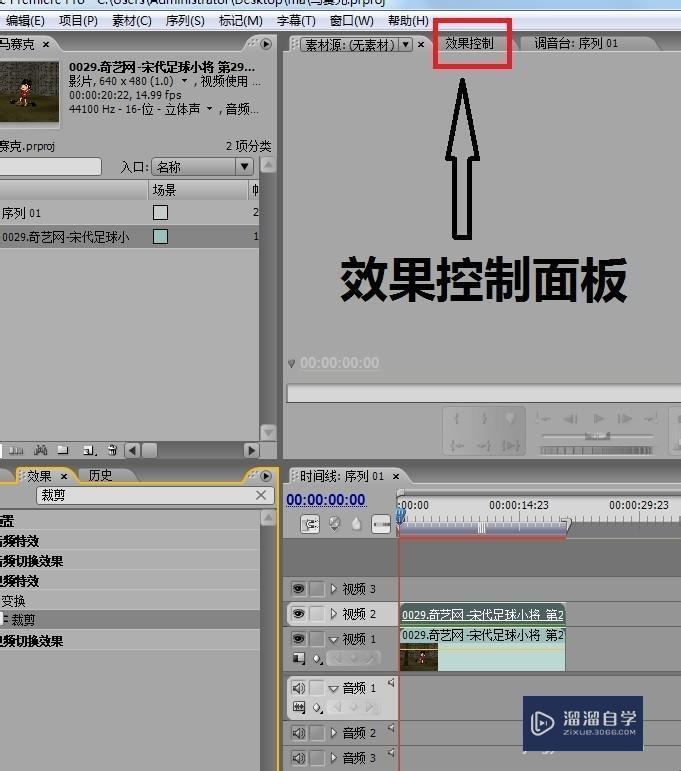Hide track 视频 3 with its eye toggle
The width and height of the screenshot is (681, 771).
point(298,588)
